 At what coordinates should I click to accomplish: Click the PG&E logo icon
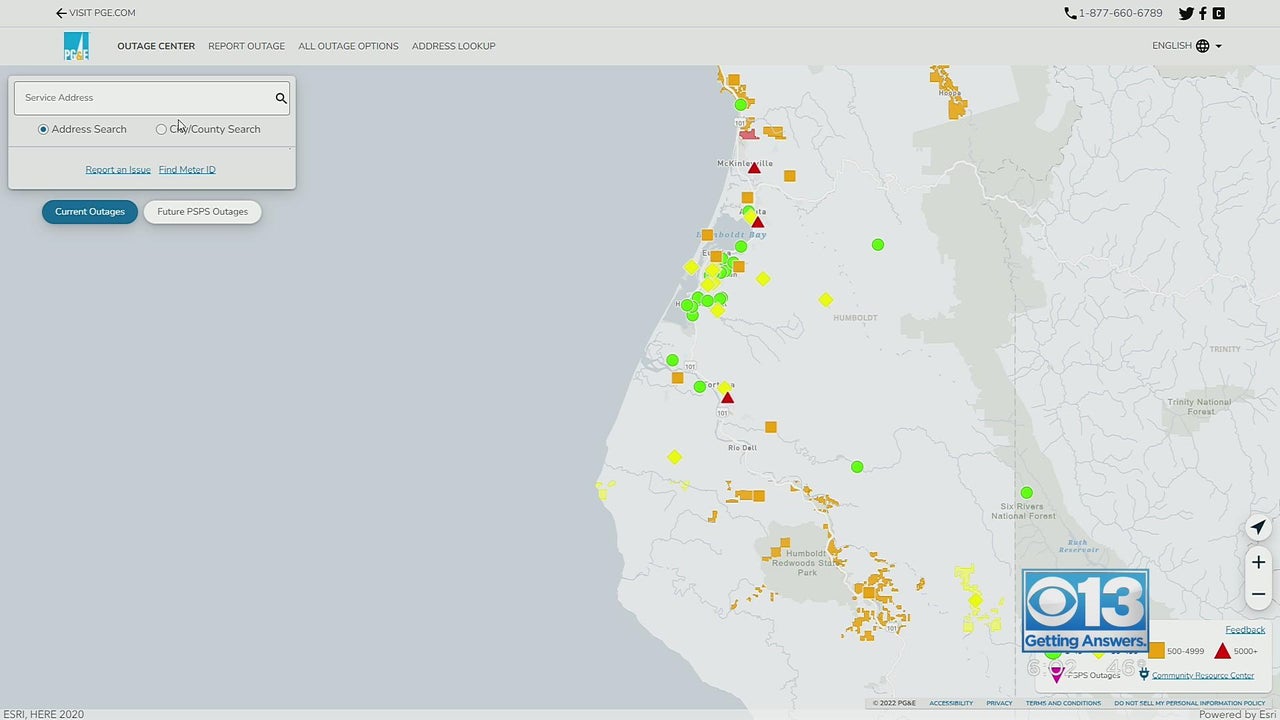[x=76, y=46]
